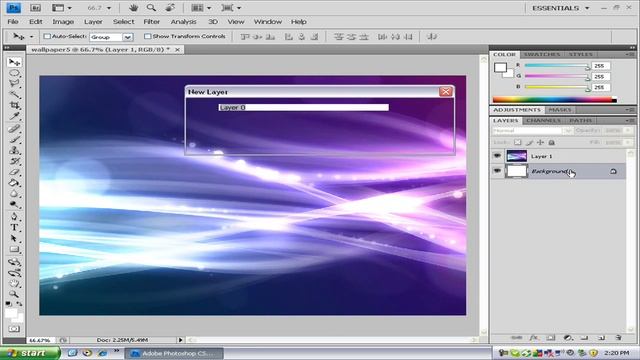Toggle lock position icon

tap(540, 142)
